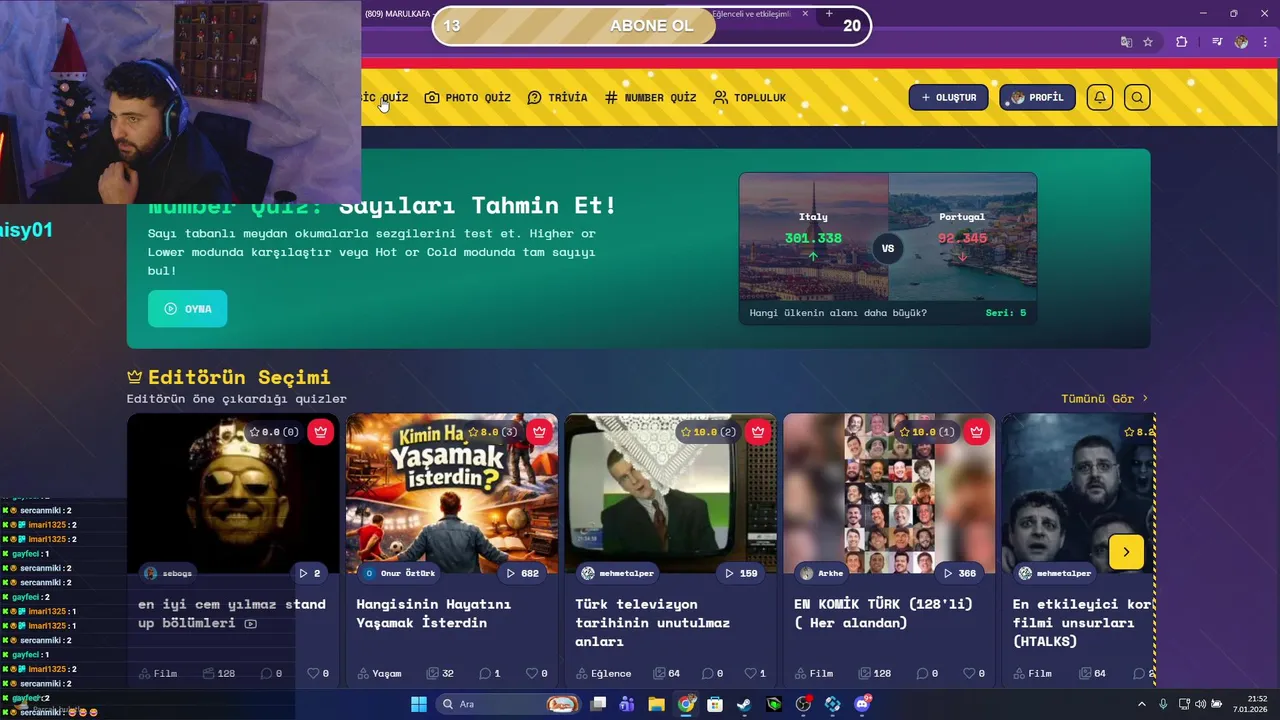The height and width of the screenshot is (720, 1280).
Task: Click the Chrome translate page icon
Action: point(1126,42)
